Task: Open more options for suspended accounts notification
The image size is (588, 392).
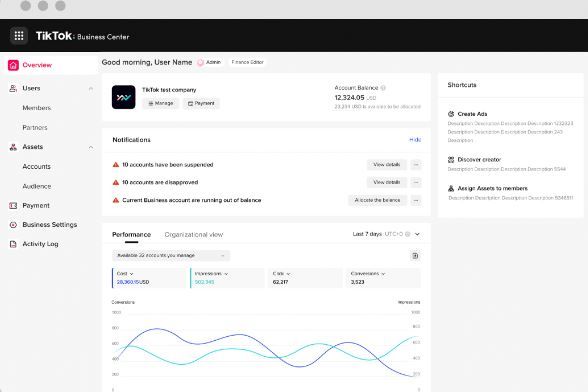Action: coord(416,165)
